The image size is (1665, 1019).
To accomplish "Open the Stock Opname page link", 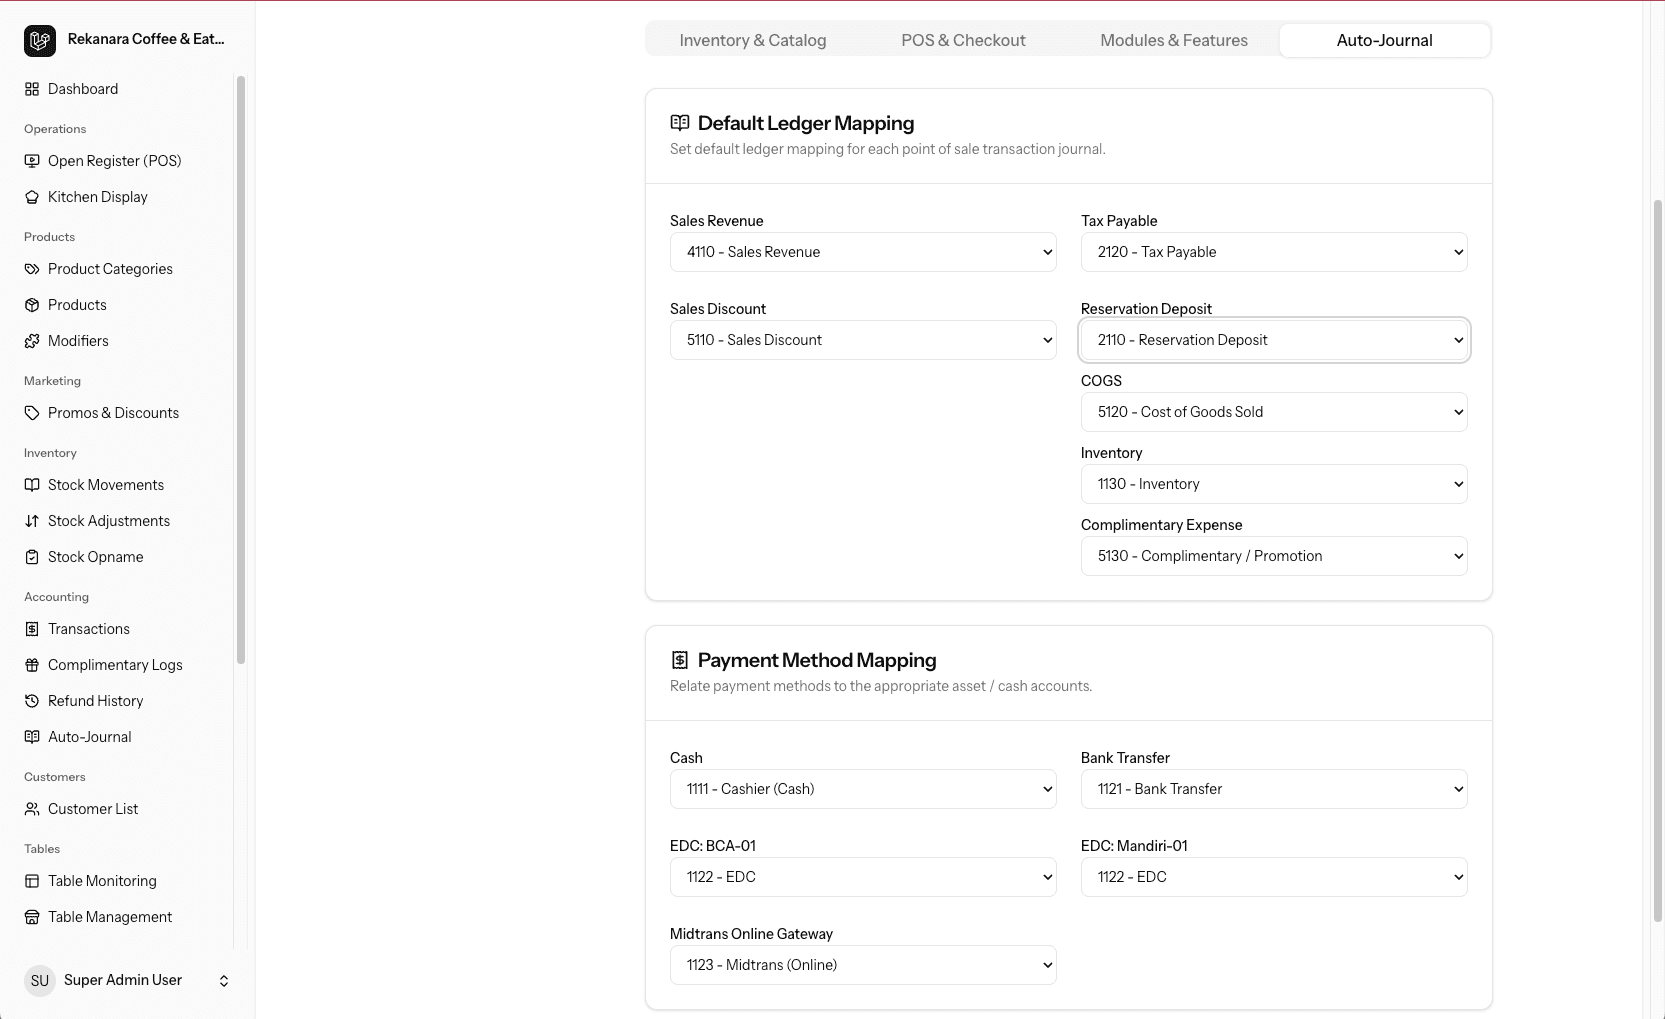I will coord(96,557).
